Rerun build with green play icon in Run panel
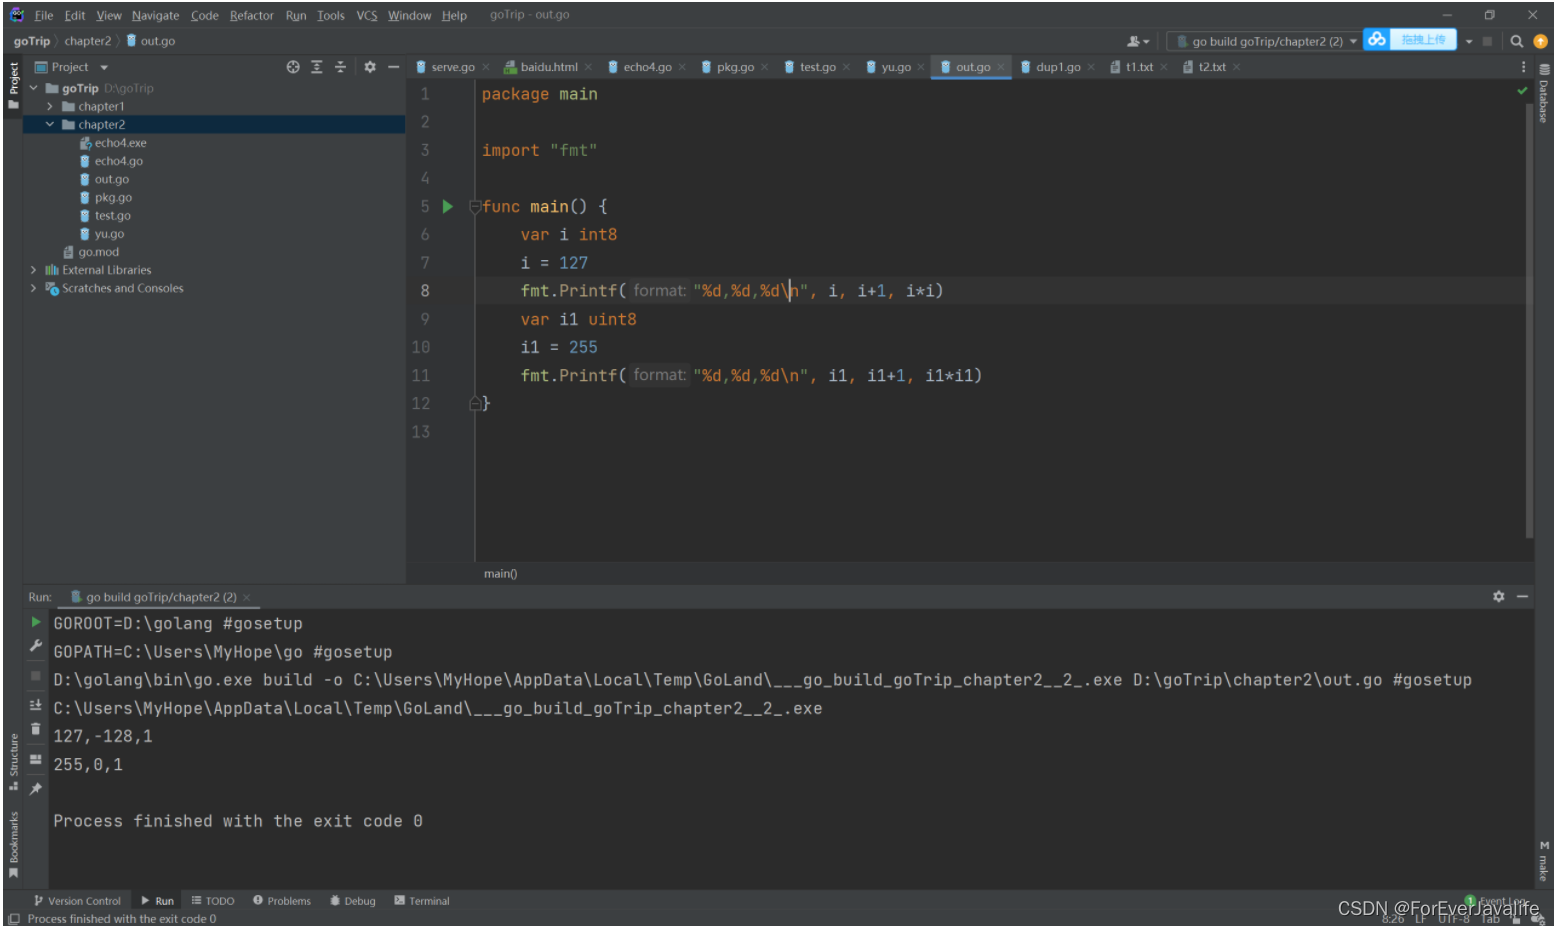This screenshot has height=926, width=1555. tap(36, 622)
